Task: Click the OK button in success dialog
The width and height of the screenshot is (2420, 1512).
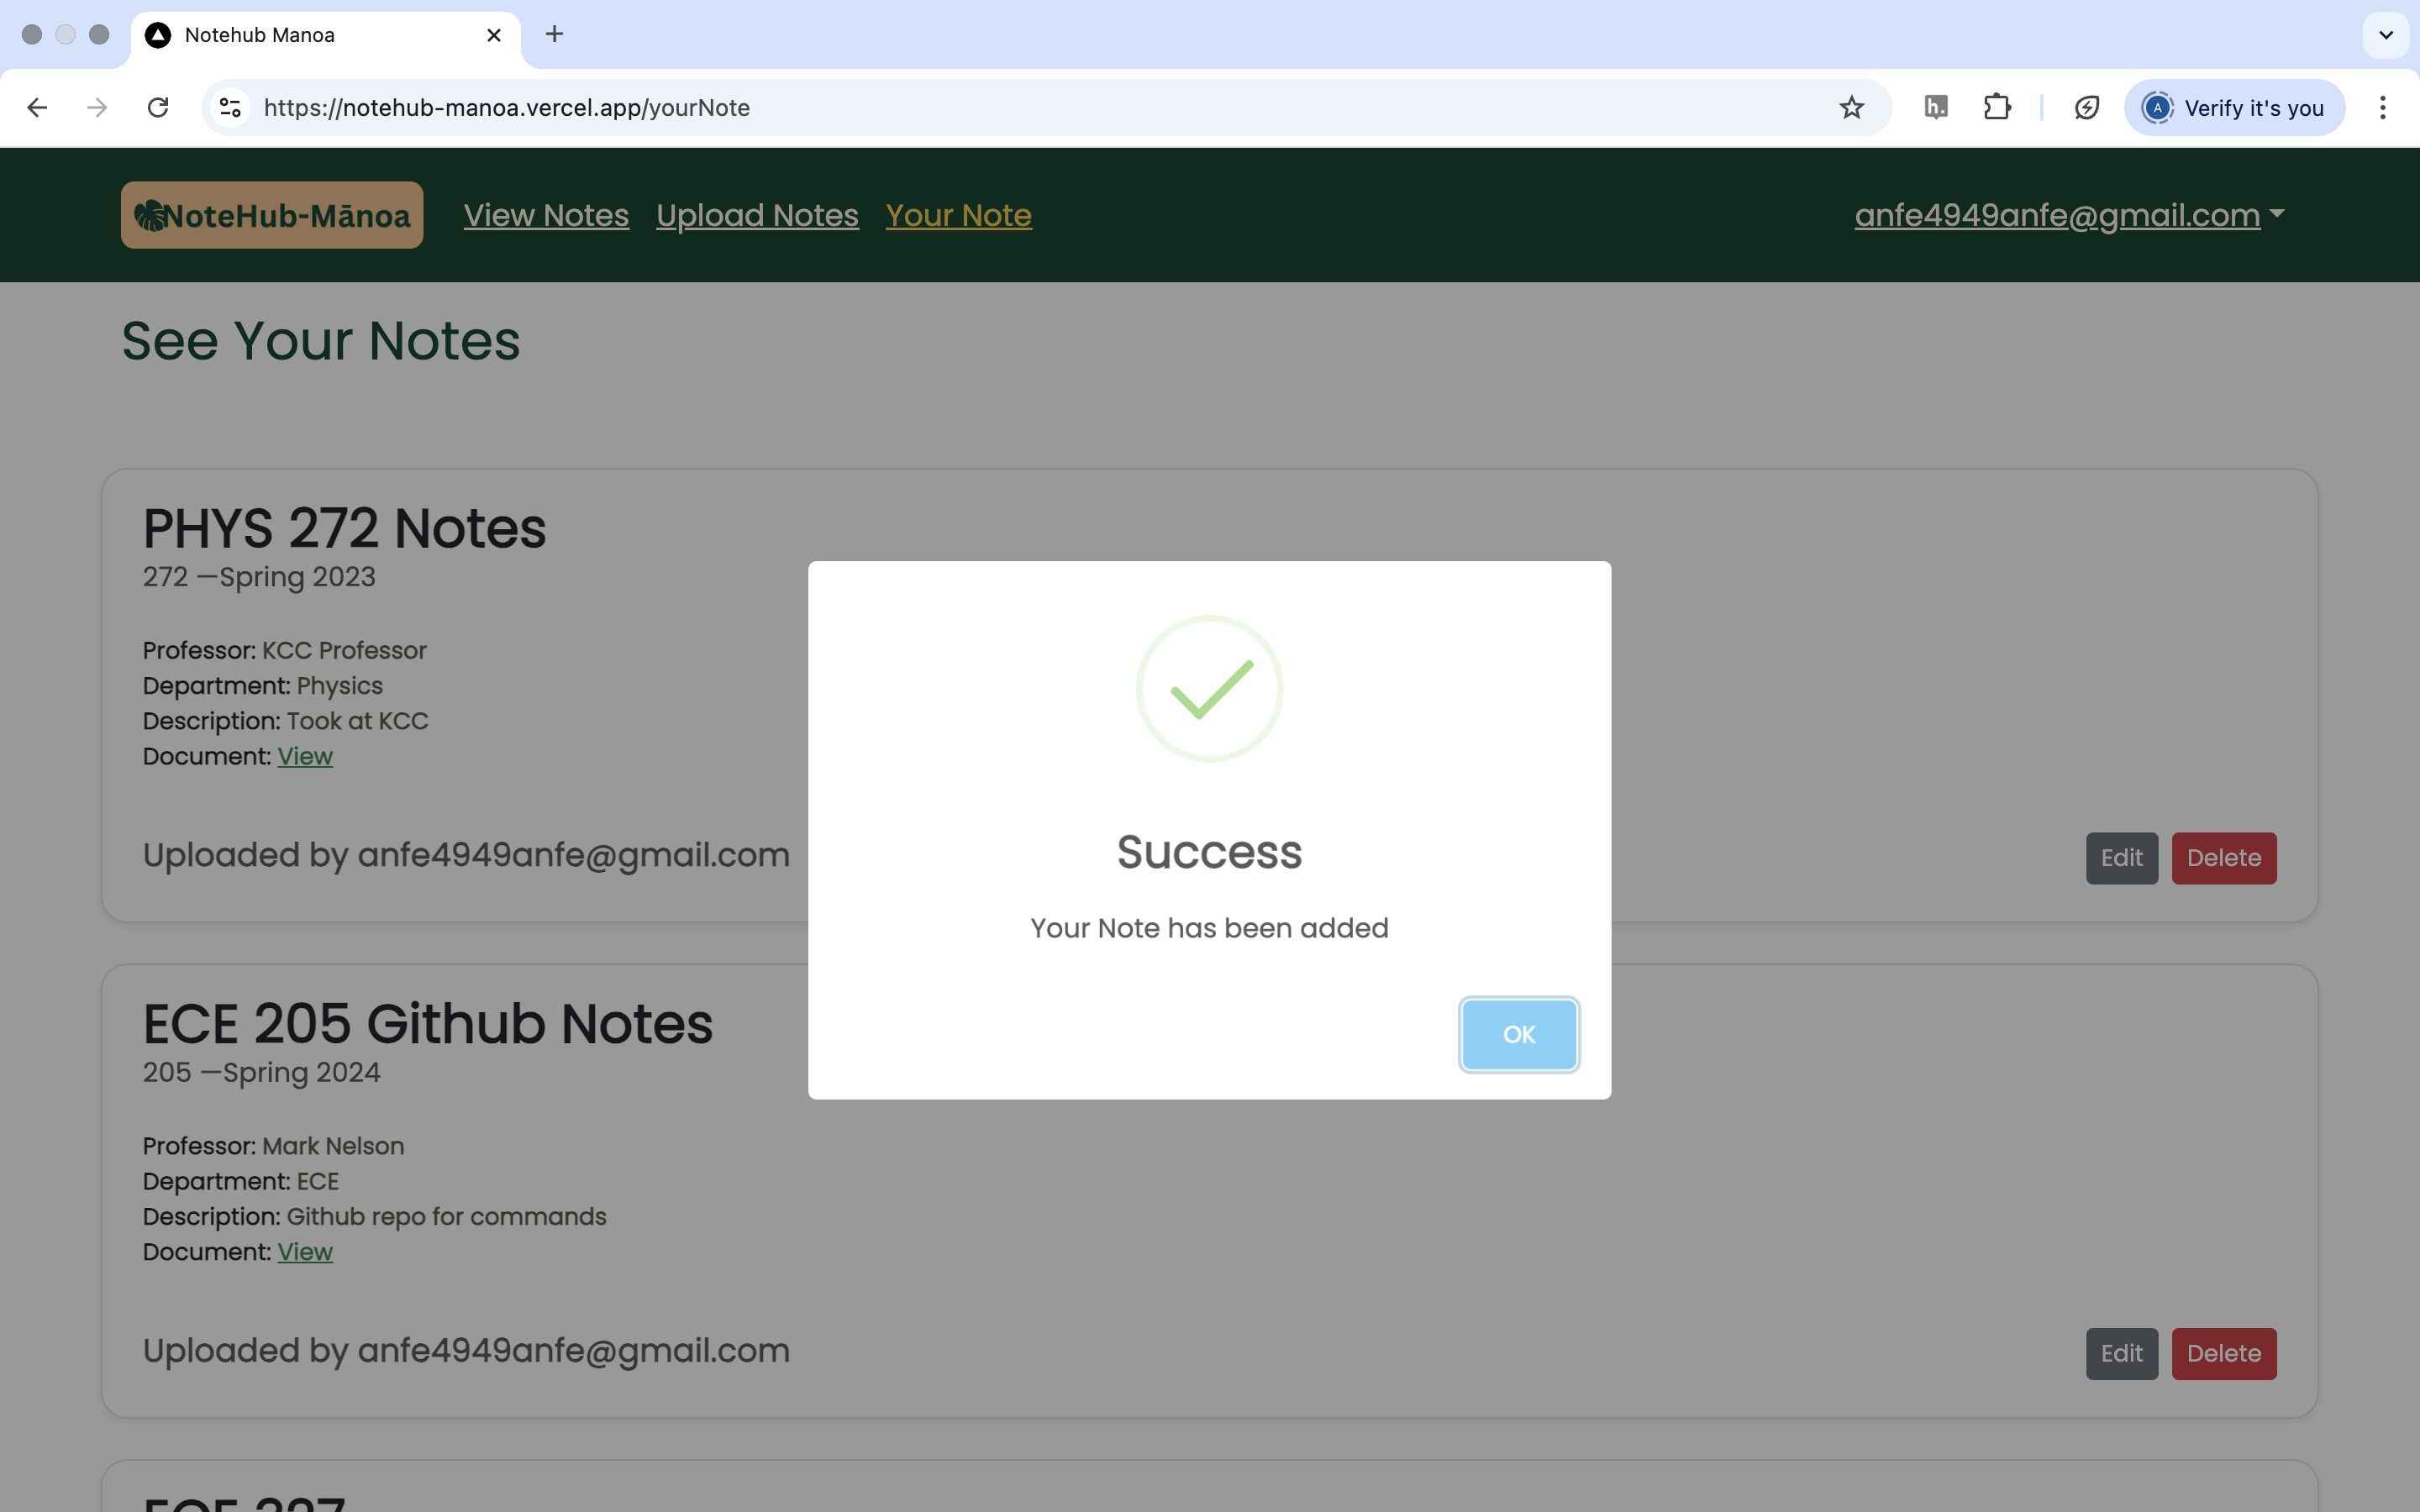Action: [1518, 1034]
